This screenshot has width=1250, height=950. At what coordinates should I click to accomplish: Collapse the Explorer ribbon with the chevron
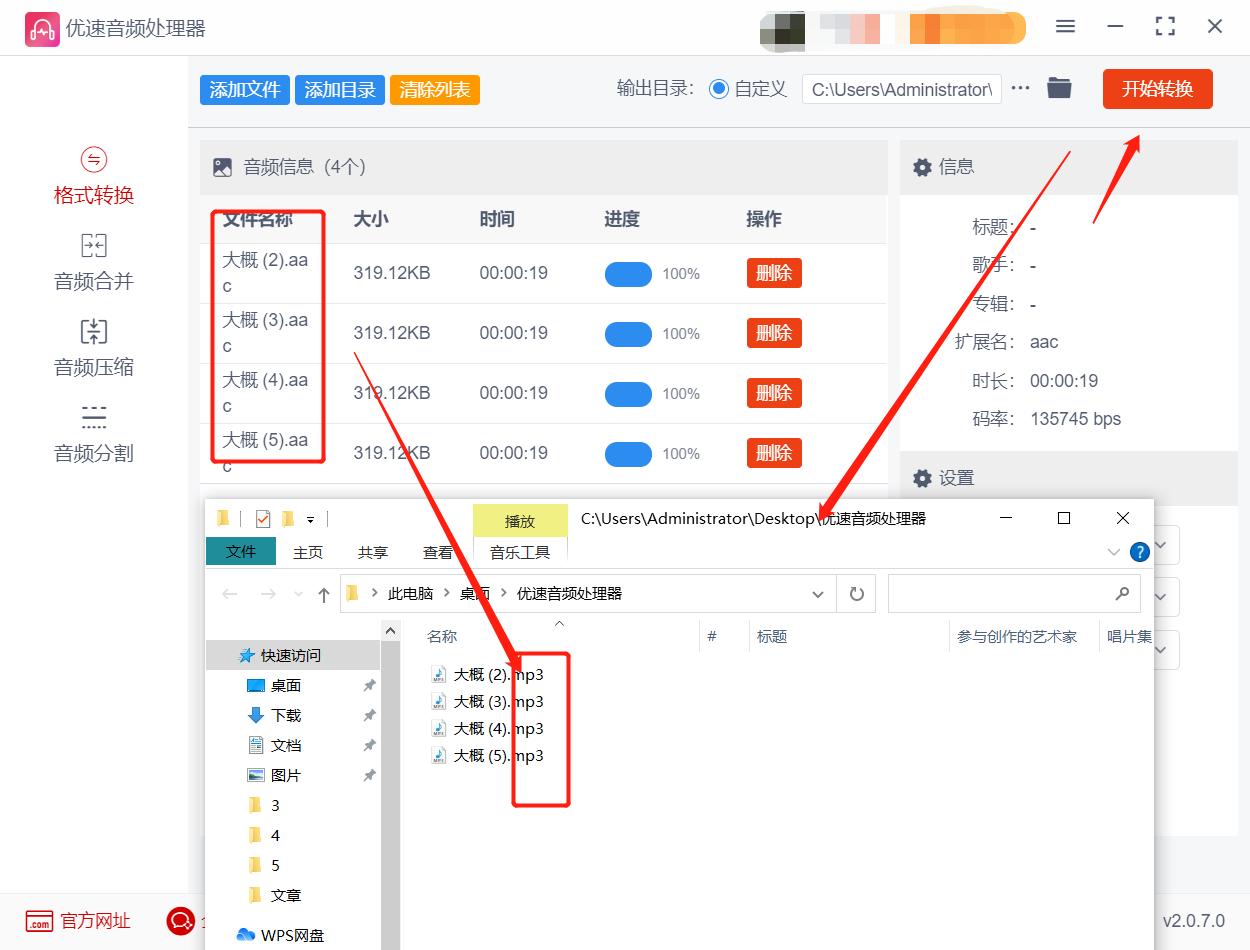1113,552
